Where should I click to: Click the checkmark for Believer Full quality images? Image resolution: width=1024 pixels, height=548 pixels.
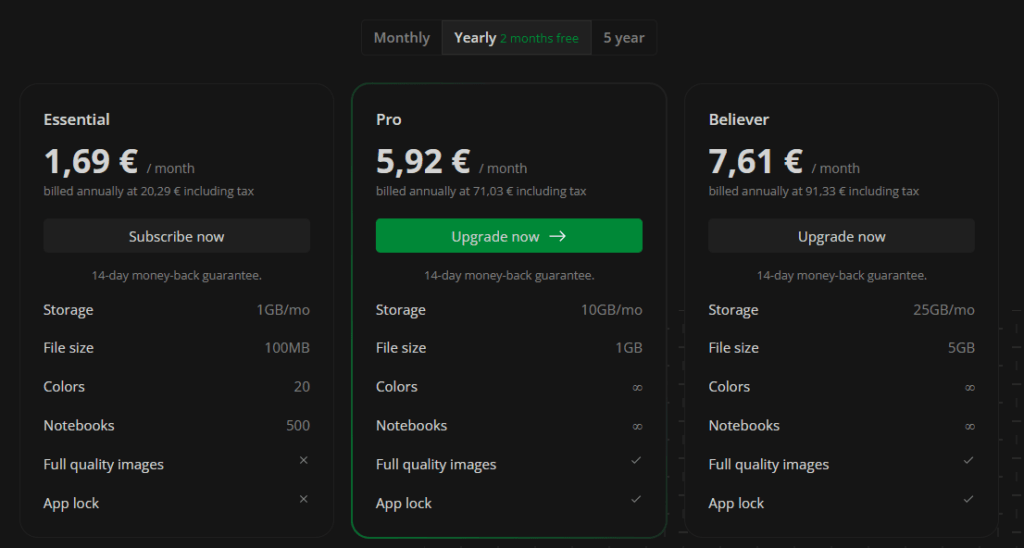click(x=968, y=460)
